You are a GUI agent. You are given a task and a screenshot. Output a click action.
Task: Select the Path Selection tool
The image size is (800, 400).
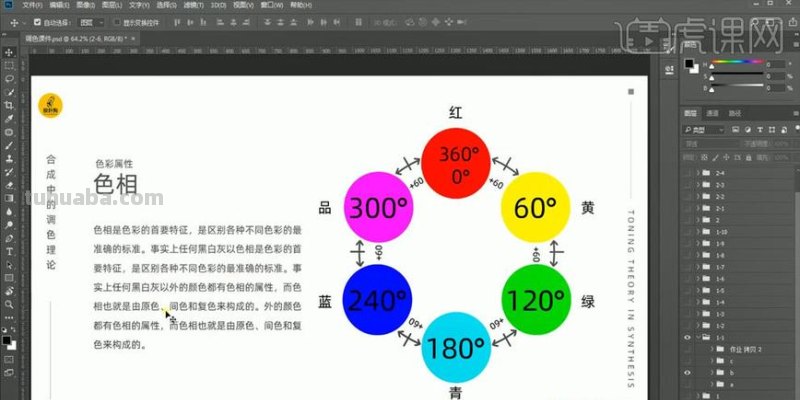[x=9, y=265]
